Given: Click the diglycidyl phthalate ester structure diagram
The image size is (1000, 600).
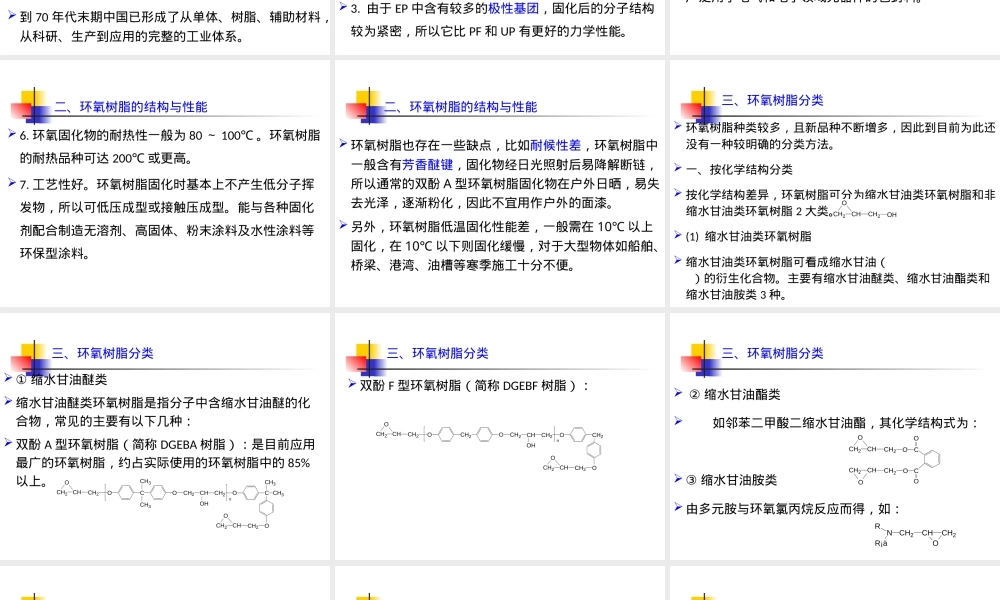Looking at the screenshot, I should point(894,460).
